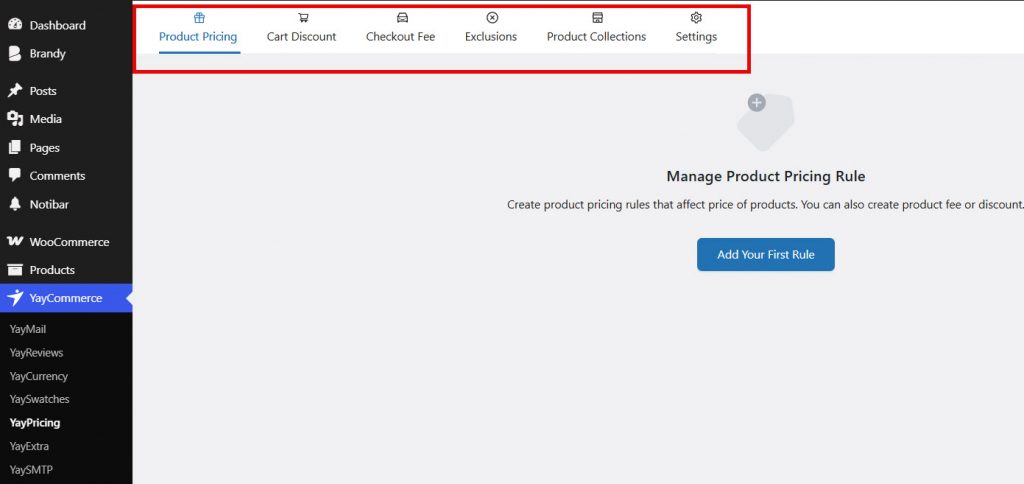Click the gift icon above Product Pricing
This screenshot has width=1024, height=484.
pyautogui.click(x=199, y=18)
